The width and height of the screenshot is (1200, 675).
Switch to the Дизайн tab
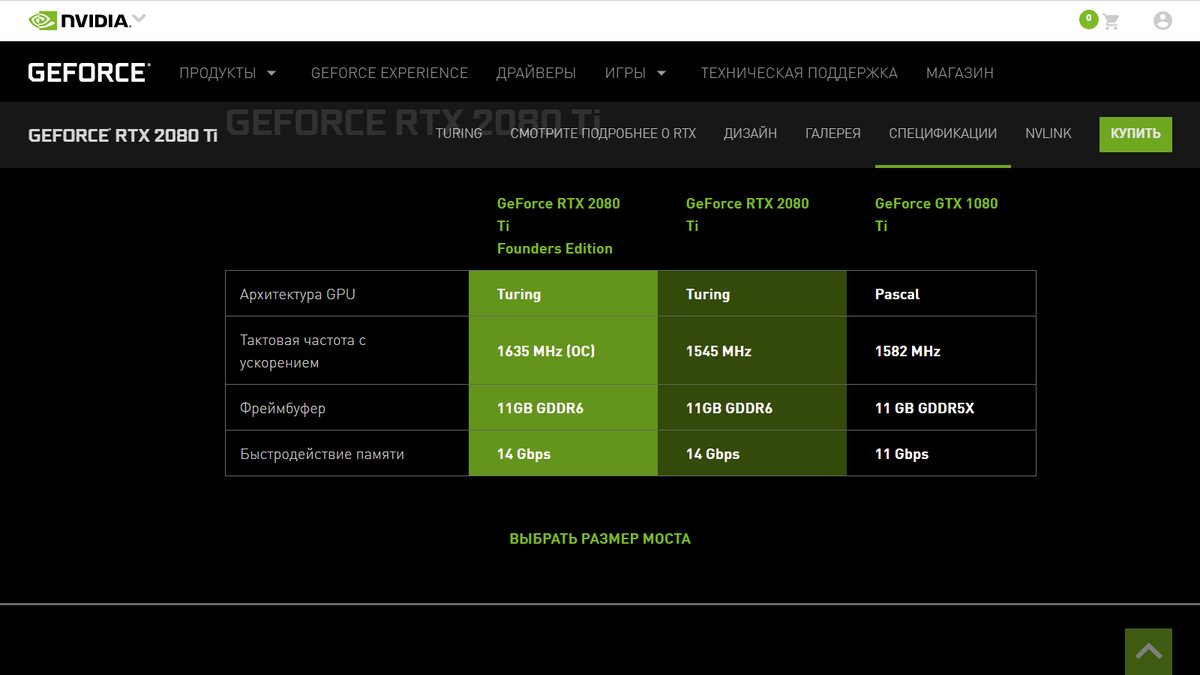pos(750,133)
